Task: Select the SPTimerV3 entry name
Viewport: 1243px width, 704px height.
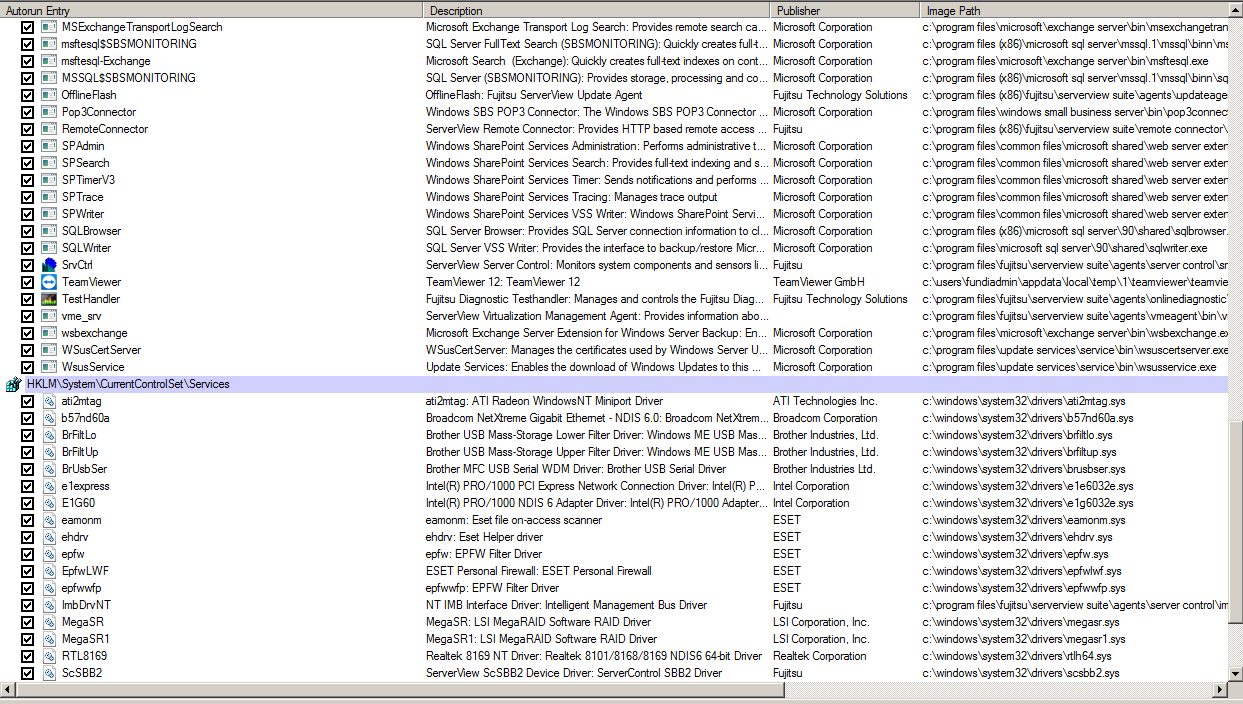Action: 88,180
